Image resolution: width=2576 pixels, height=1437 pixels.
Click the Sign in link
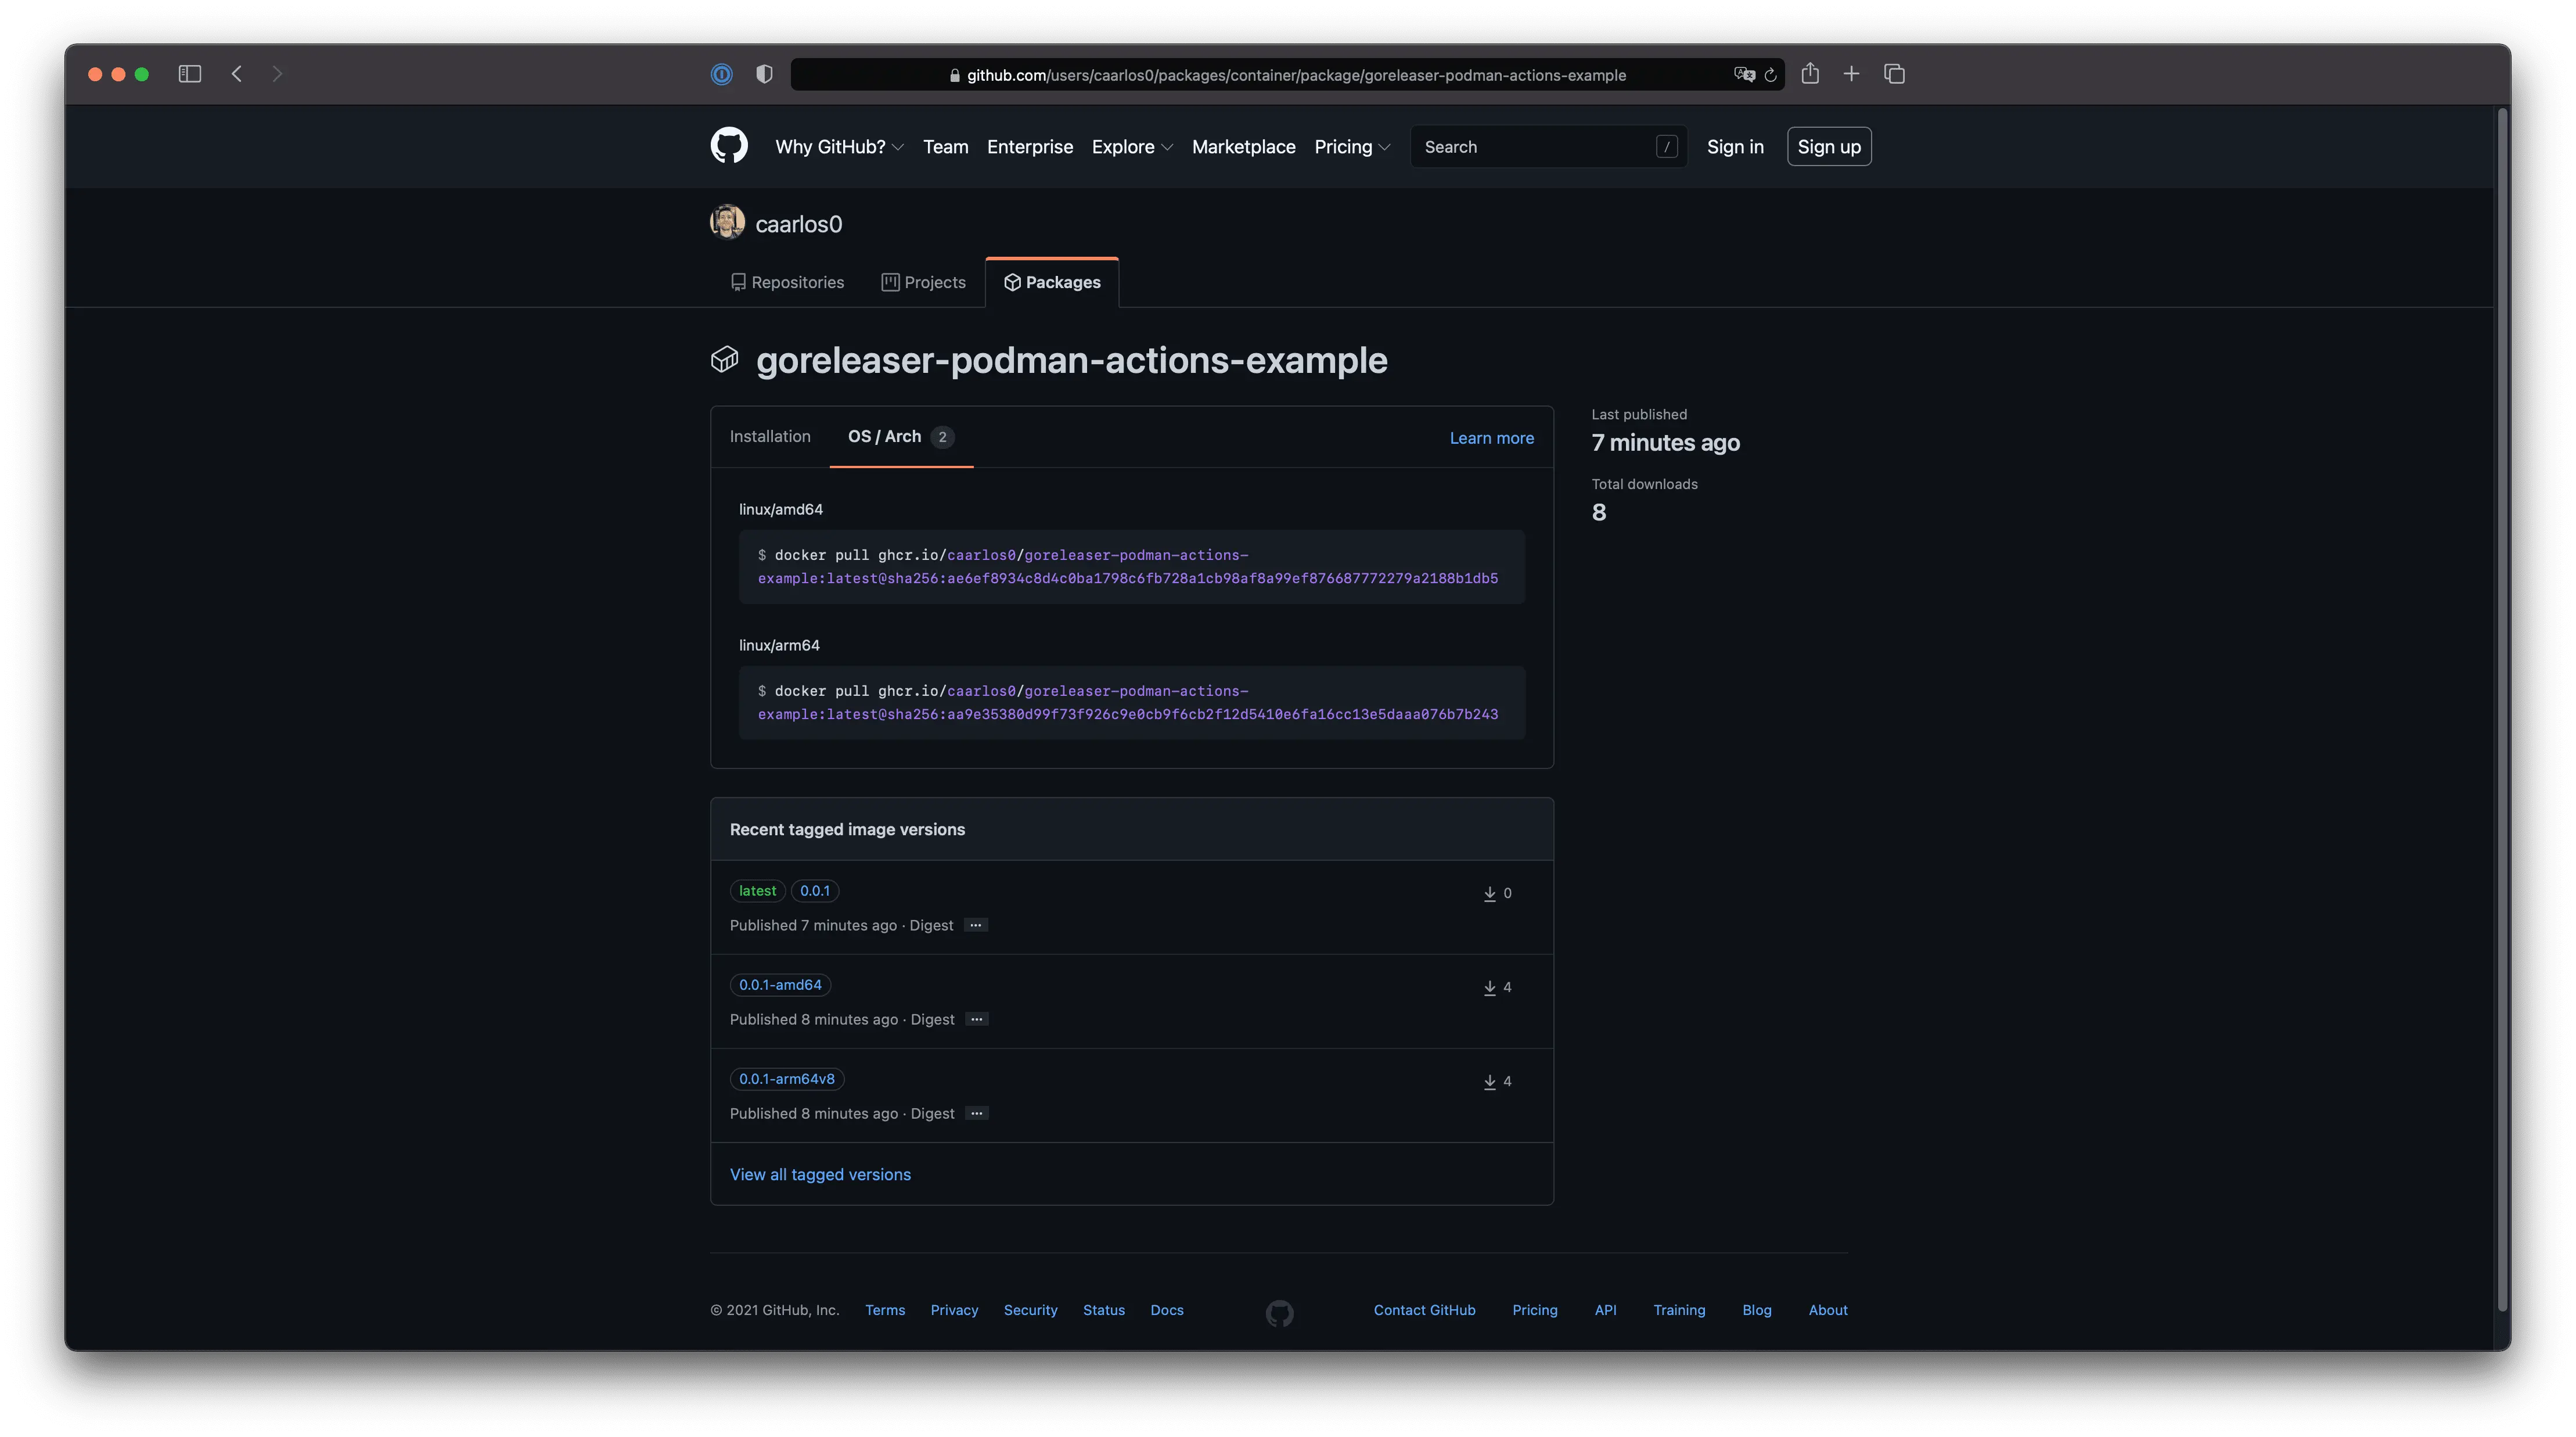click(x=1735, y=147)
